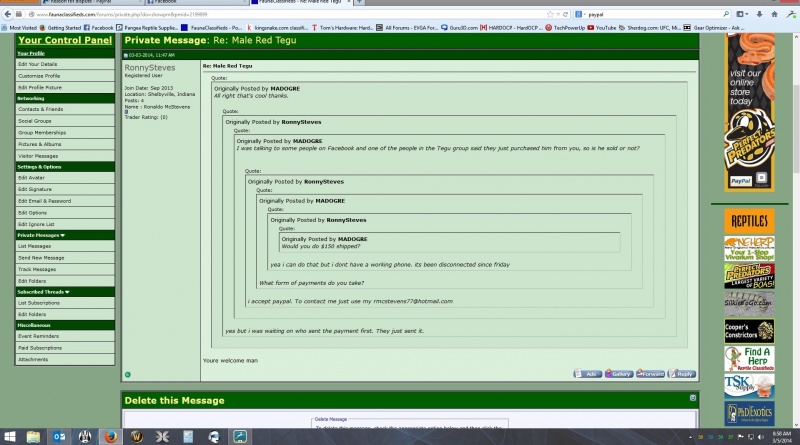
Task: Open the Reptiles orange ad banner
Action: pyautogui.click(x=749, y=221)
